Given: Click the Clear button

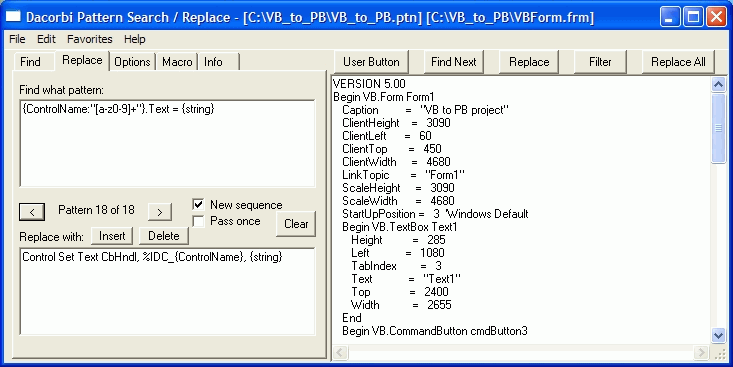Looking at the screenshot, I should (296, 224).
